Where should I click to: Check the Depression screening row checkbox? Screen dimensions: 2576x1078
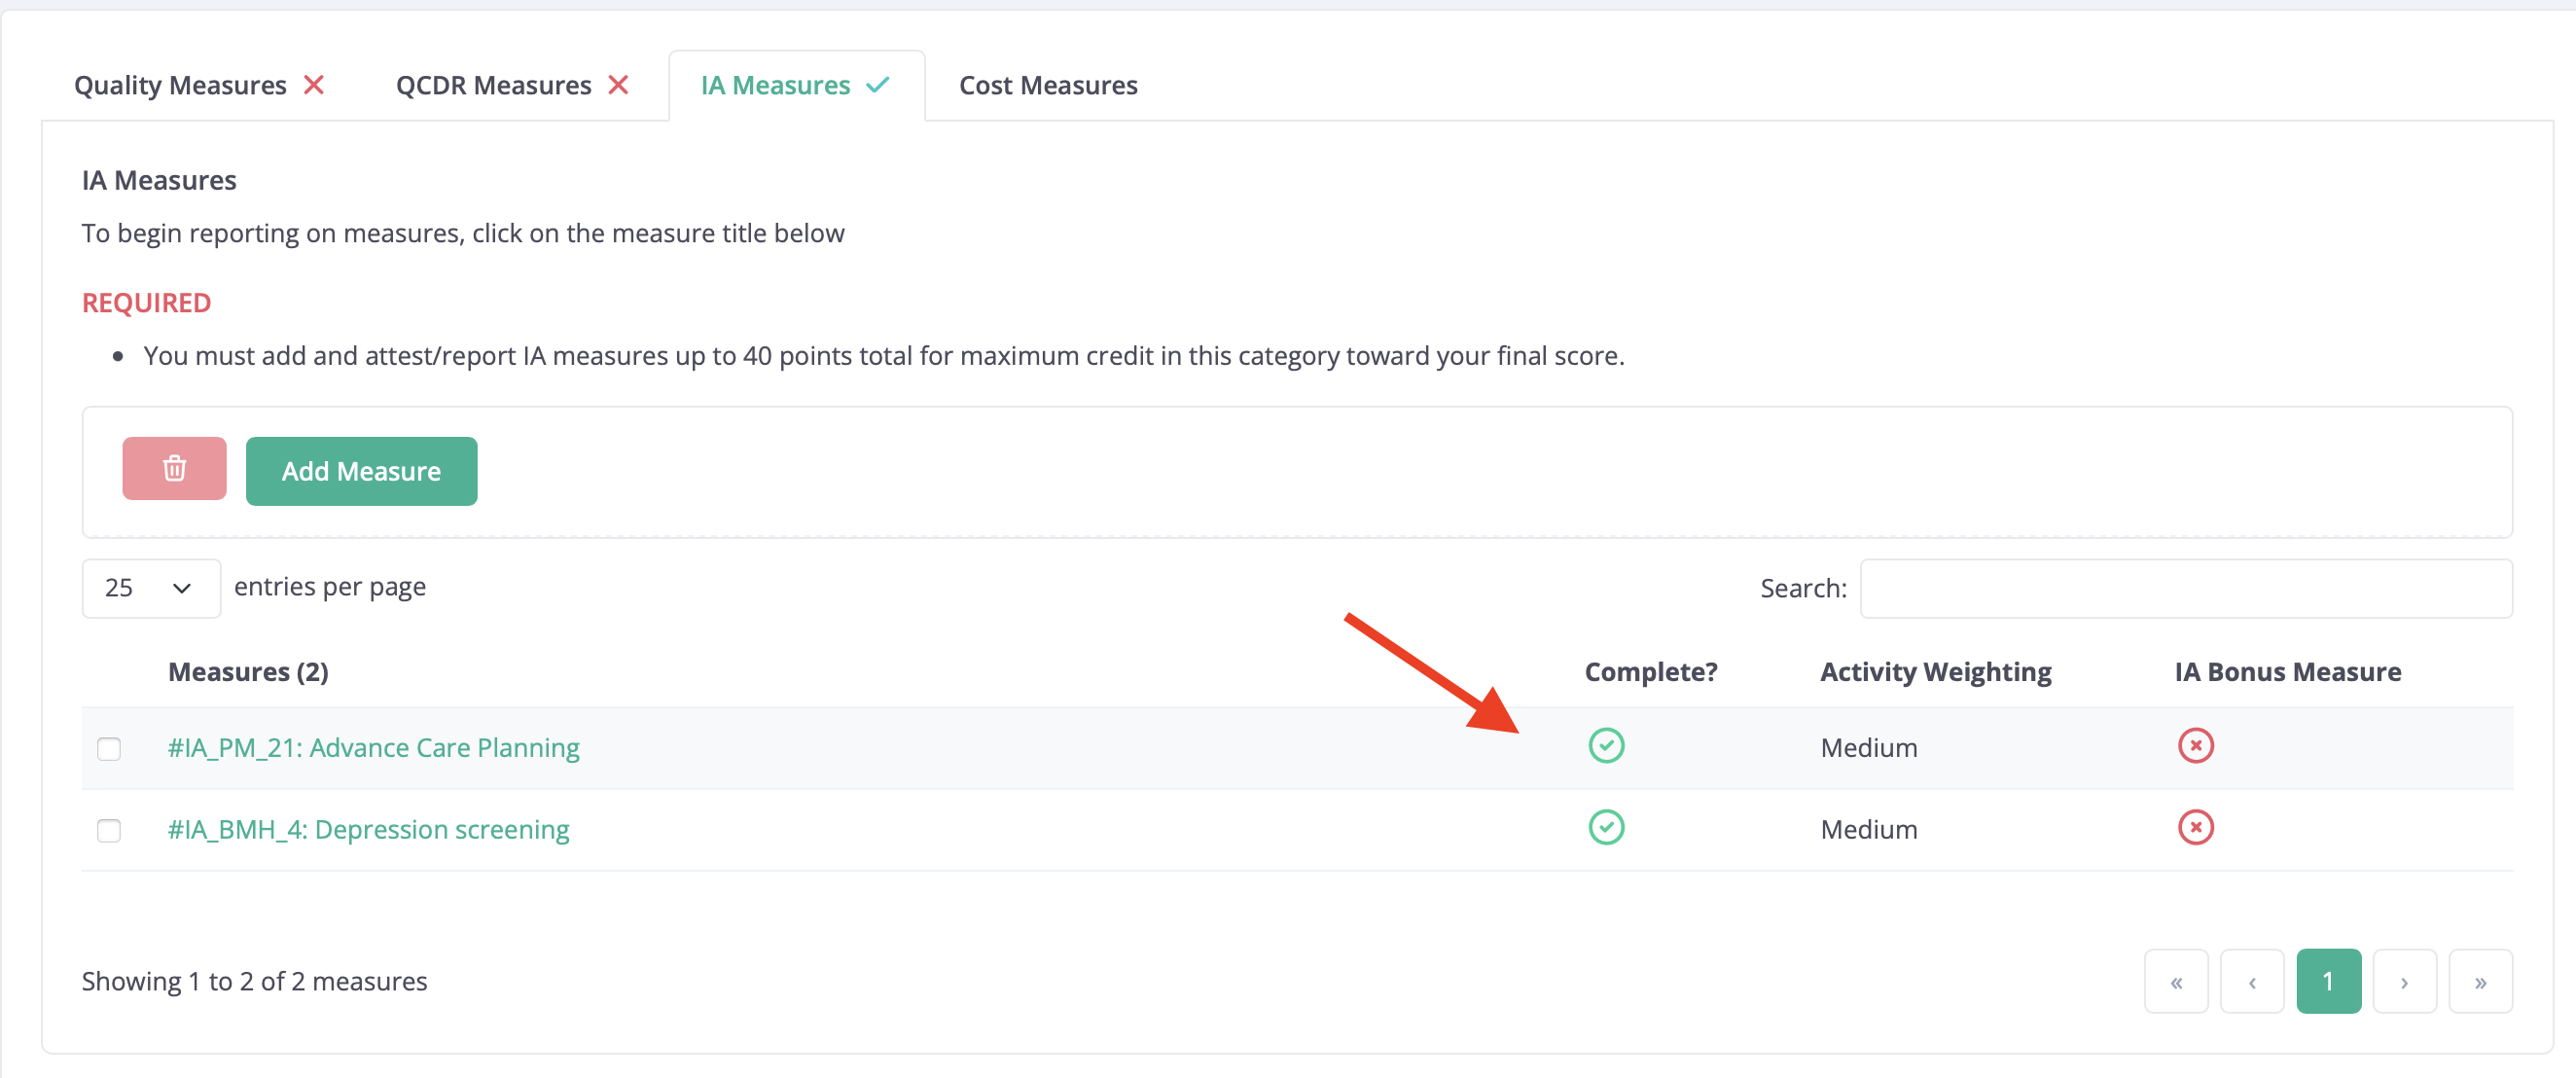[109, 831]
